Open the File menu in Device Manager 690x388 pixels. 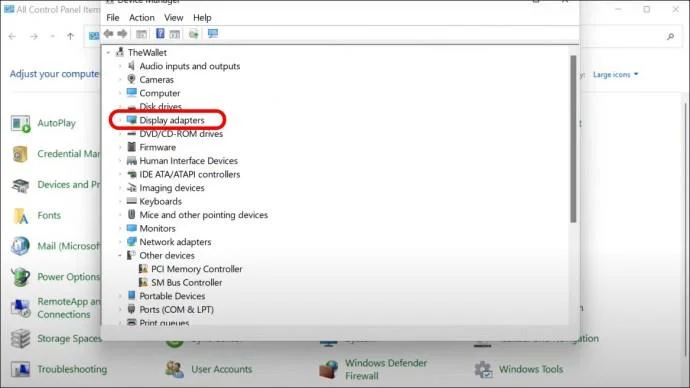pyautogui.click(x=113, y=18)
